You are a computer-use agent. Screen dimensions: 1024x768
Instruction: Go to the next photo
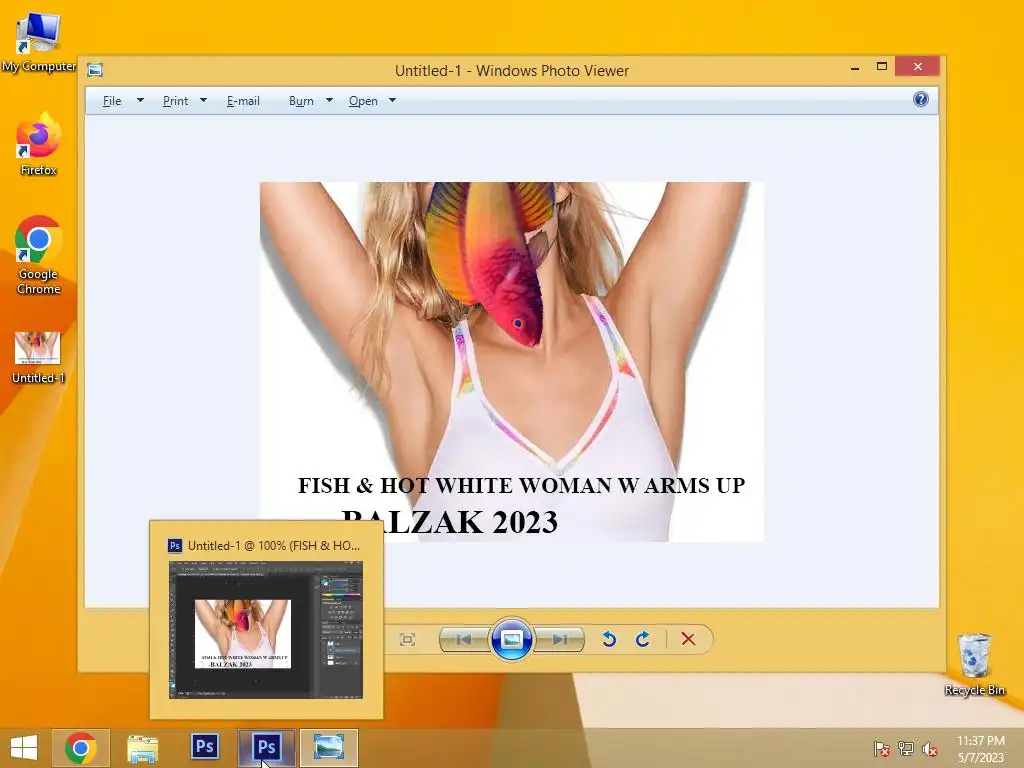[559, 639]
